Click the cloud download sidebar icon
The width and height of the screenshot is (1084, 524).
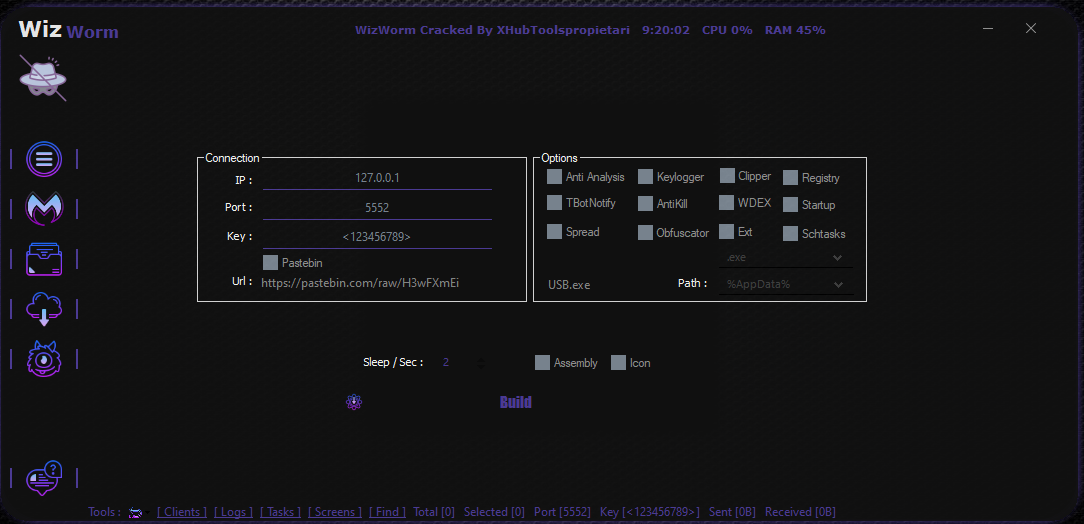44,309
